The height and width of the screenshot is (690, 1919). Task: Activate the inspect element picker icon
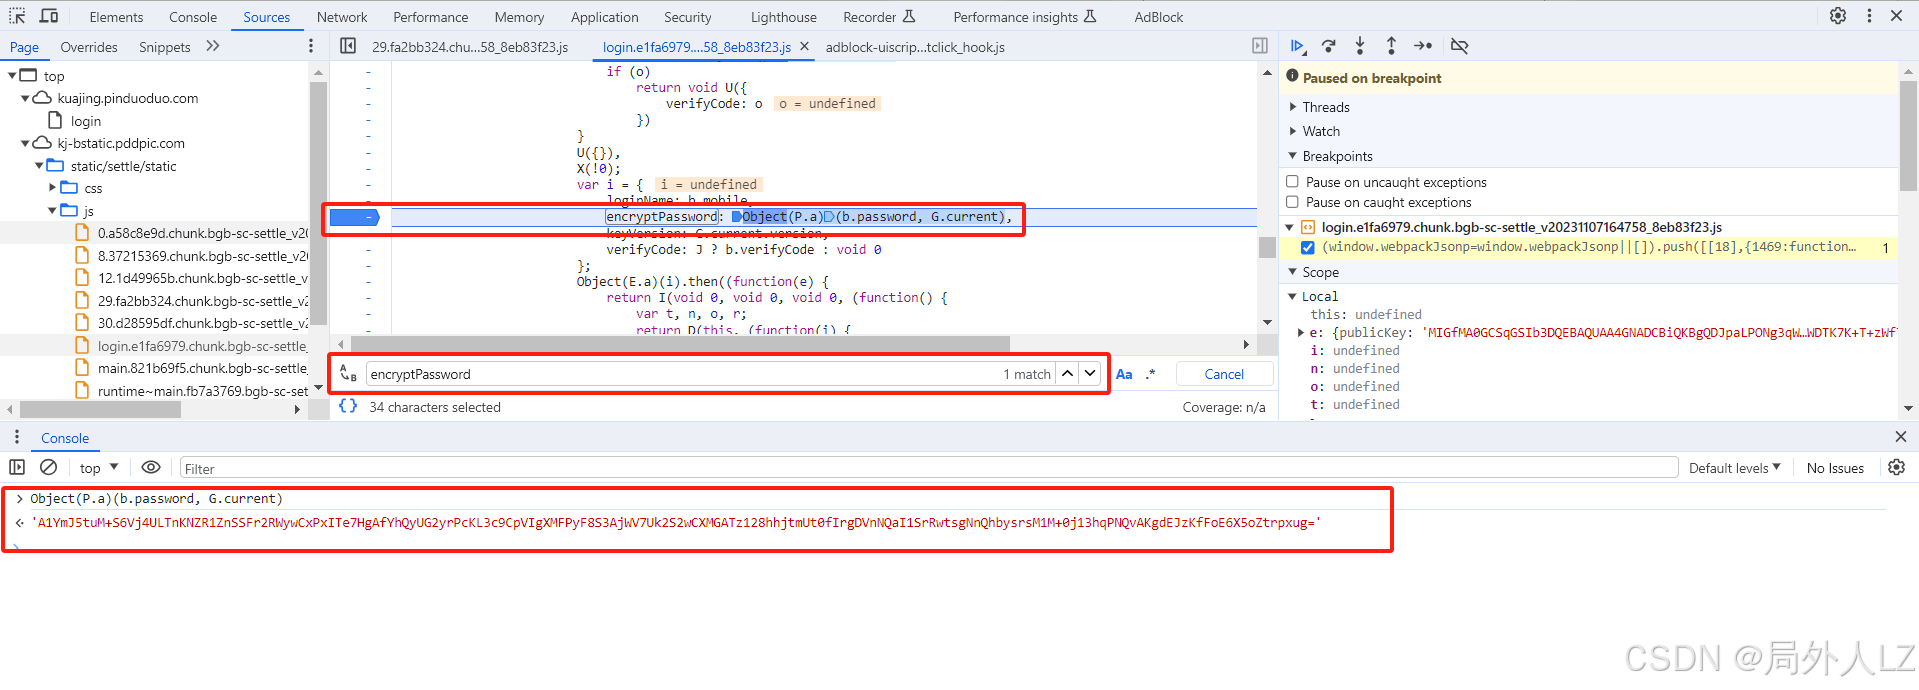tap(17, 16)
